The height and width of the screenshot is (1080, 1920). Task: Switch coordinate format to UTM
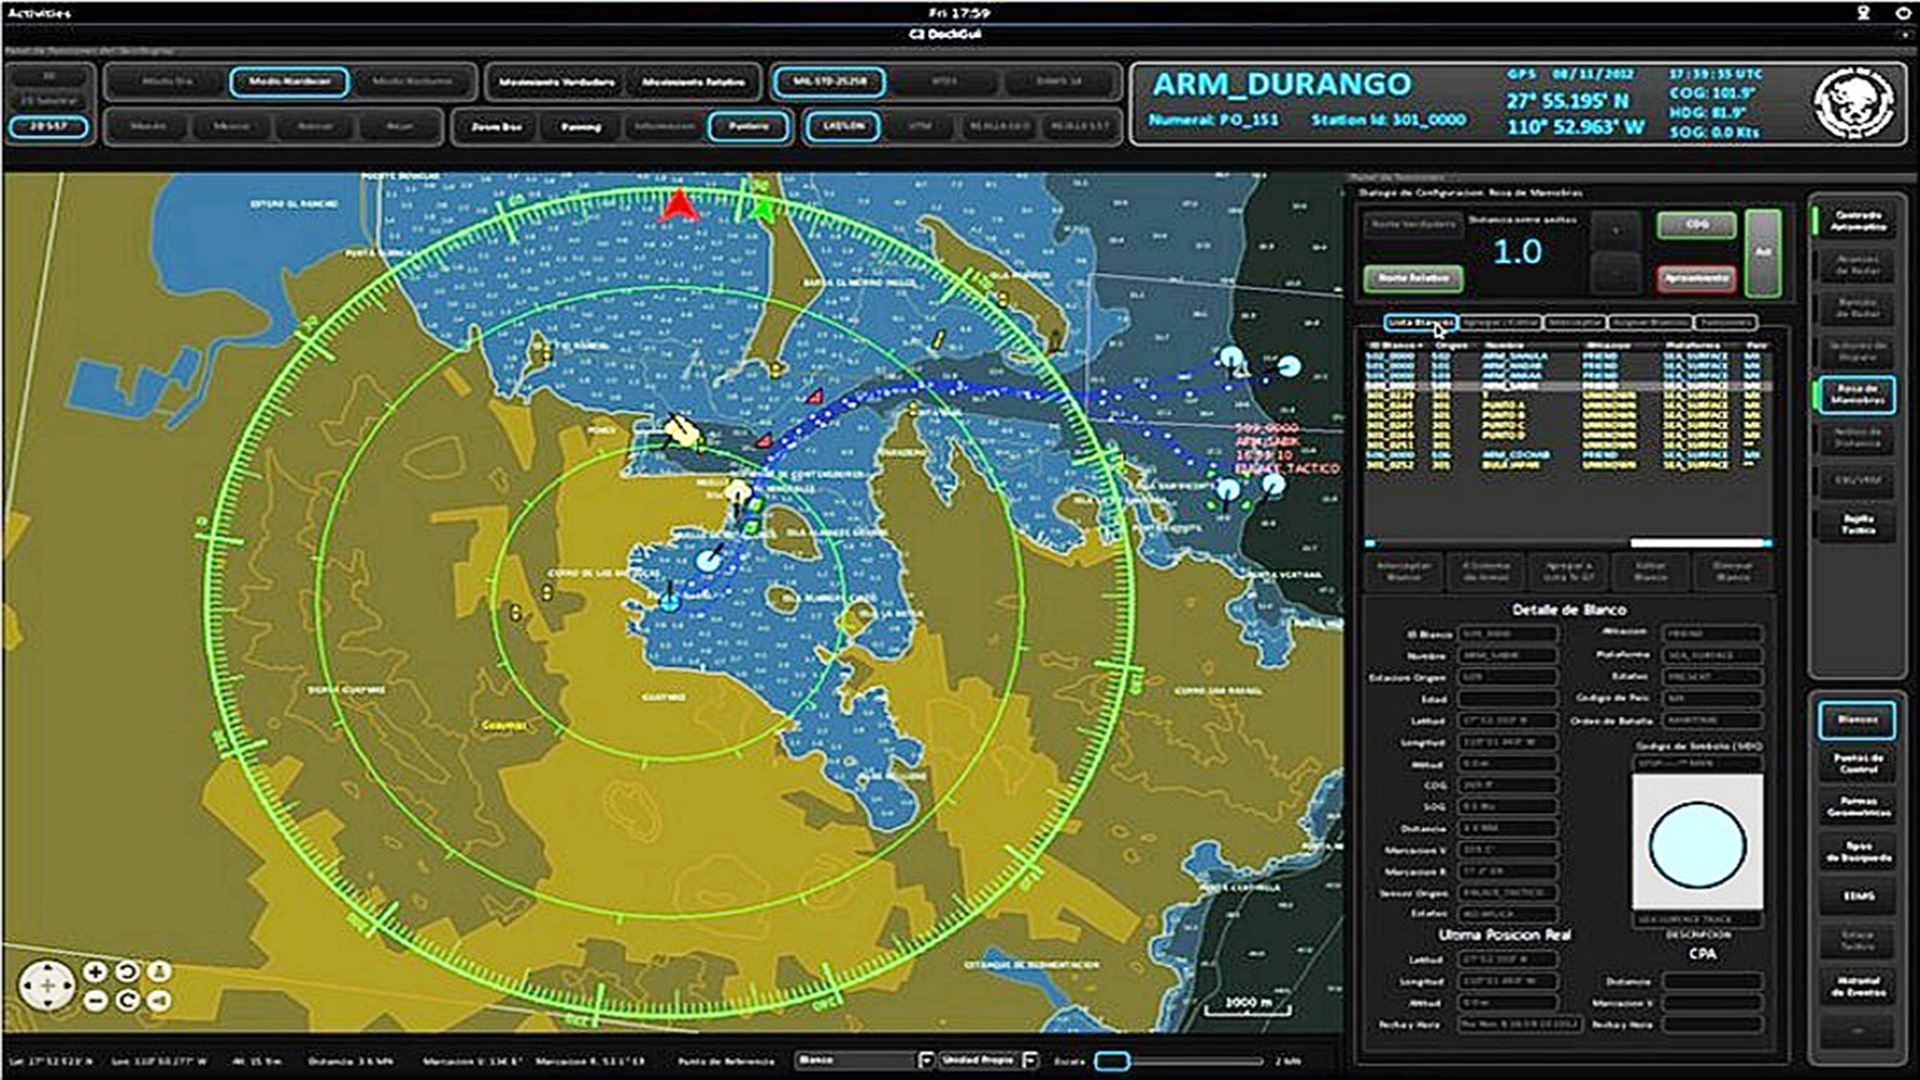[921, 127]
